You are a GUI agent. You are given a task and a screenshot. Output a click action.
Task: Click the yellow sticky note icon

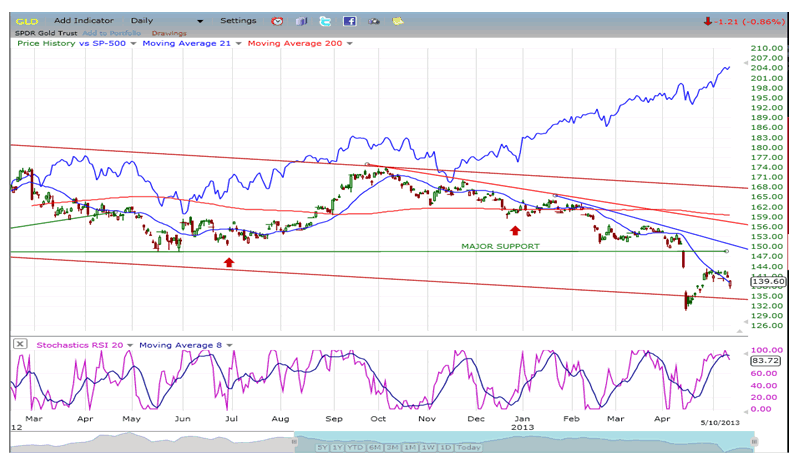pos(398,21)
